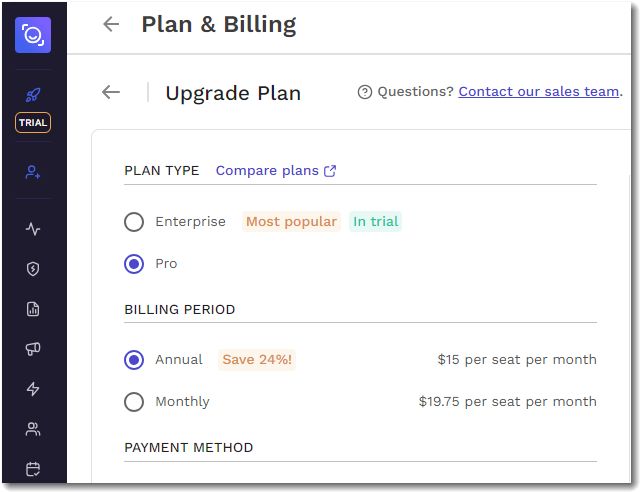This screenshot has width=640, height=492.
Task: Click the TRIAL badge in sidebar
Action: (33, 123)
